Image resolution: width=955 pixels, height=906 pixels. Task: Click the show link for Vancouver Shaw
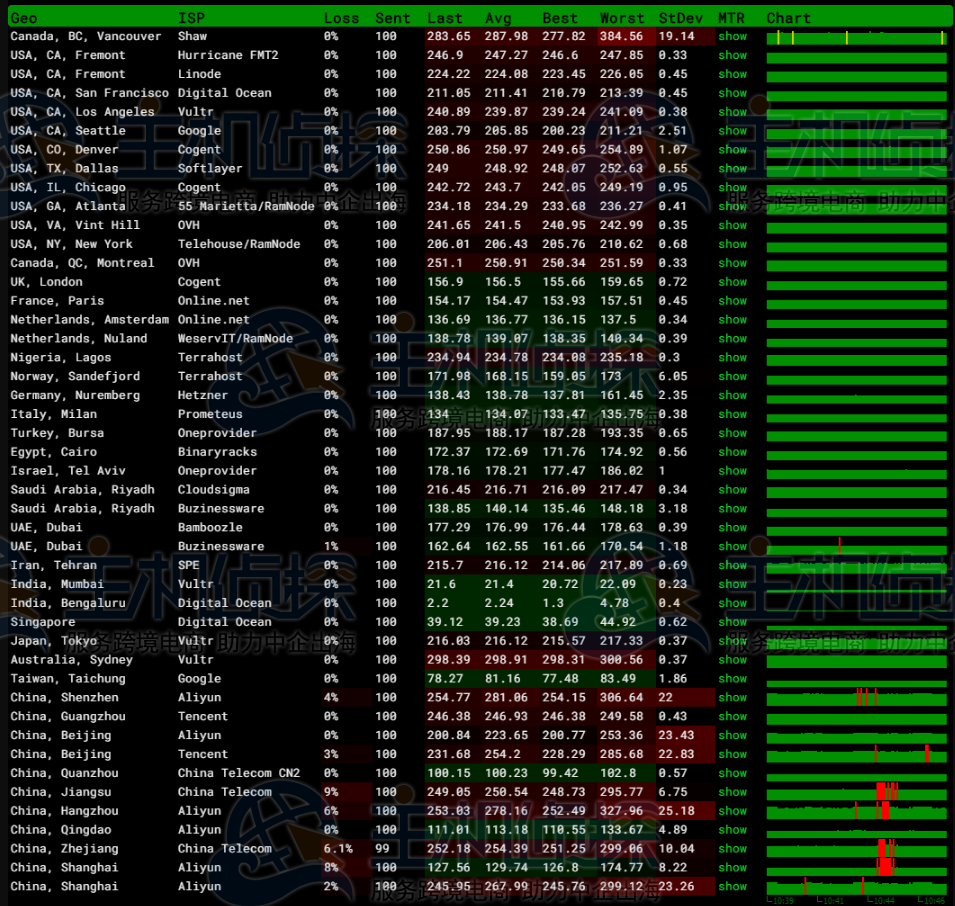tap(732, 37)
